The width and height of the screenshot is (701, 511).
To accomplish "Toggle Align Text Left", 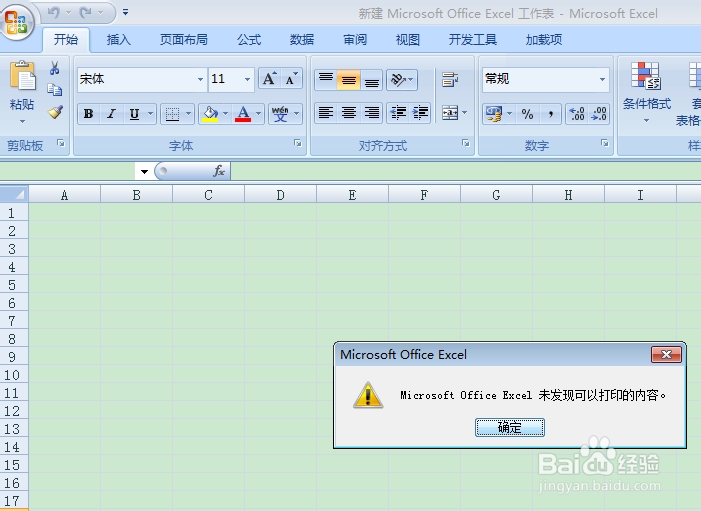I will point(326,113).
